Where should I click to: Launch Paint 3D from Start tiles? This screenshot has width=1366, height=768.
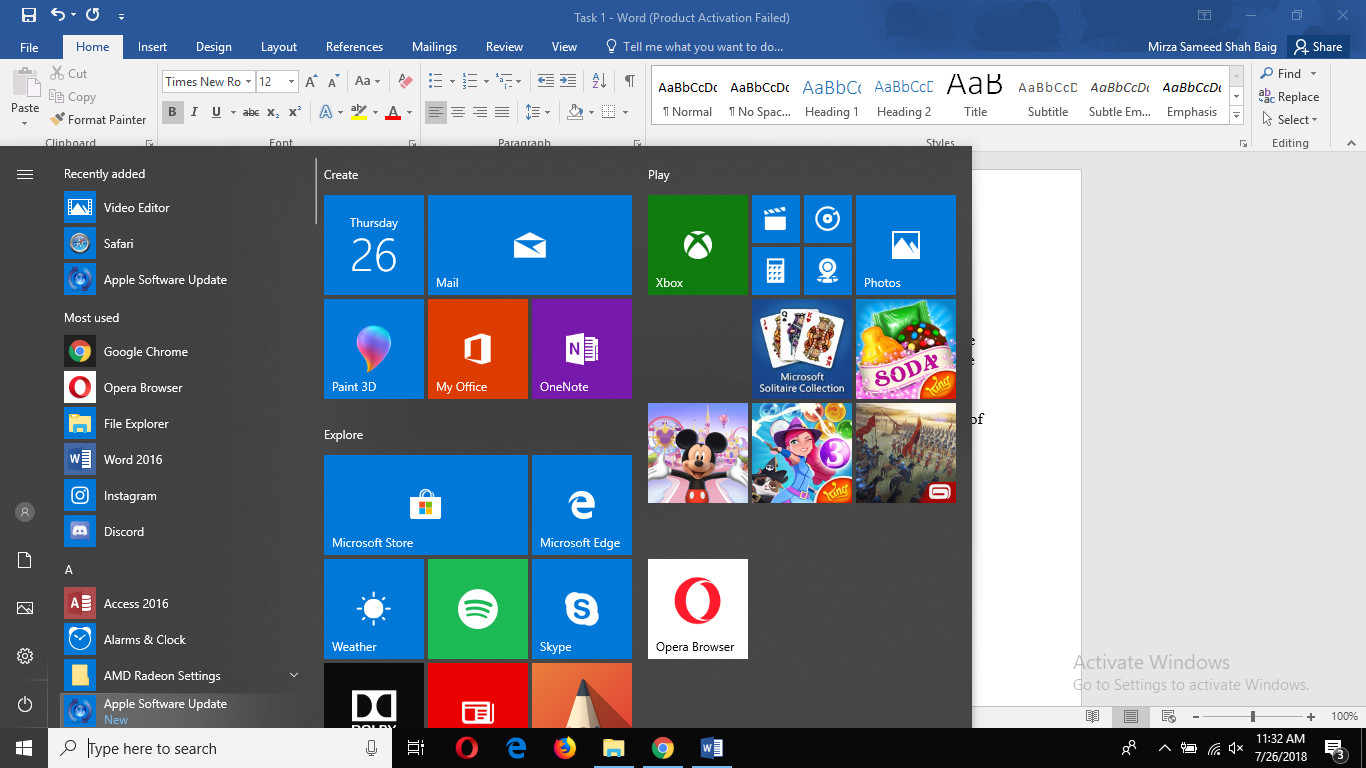coord(373,349)
